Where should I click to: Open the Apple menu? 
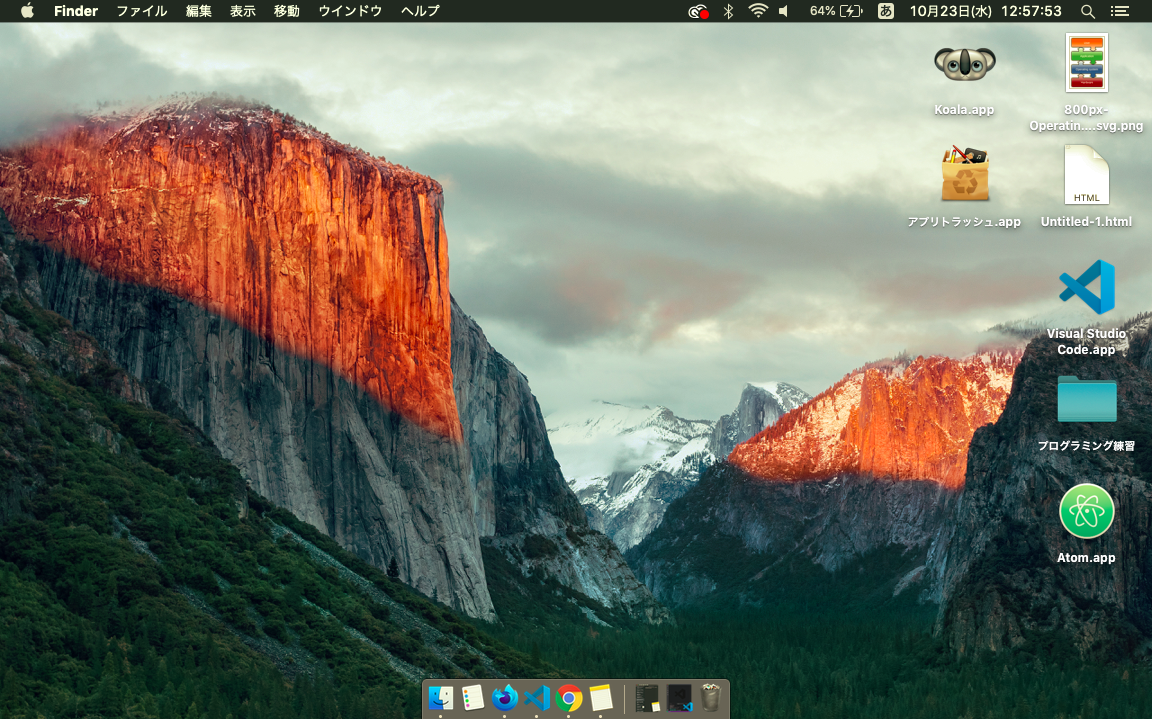[x=27, y=11]
